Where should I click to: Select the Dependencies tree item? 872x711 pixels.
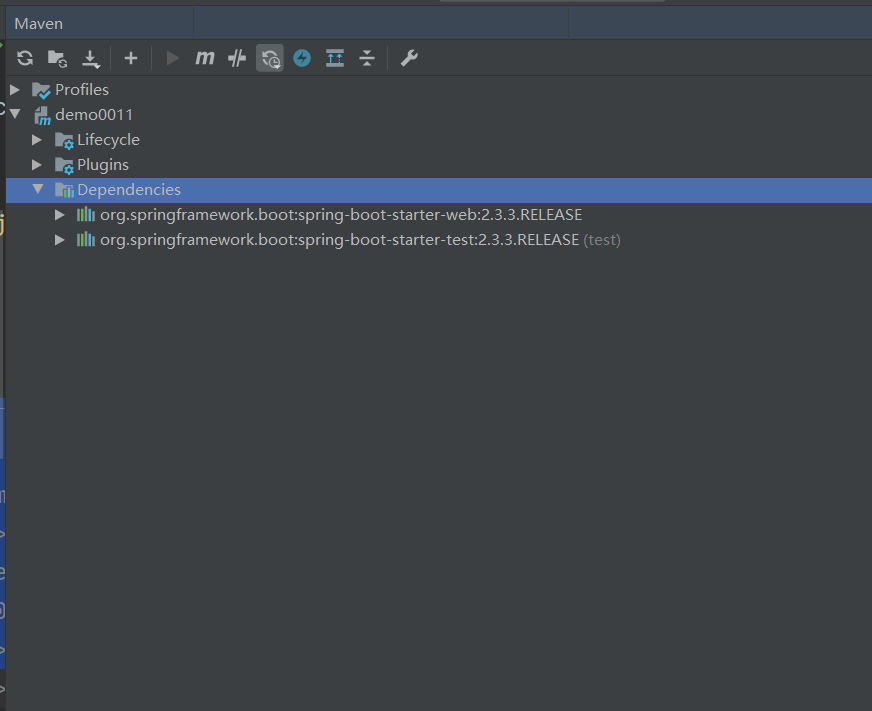pyautogui.click(x=127, y=189)
